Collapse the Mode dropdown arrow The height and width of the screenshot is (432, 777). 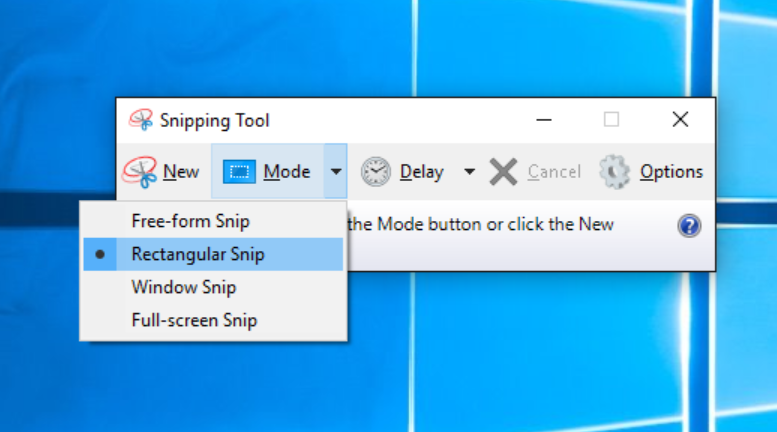click(x=336, y=172)
